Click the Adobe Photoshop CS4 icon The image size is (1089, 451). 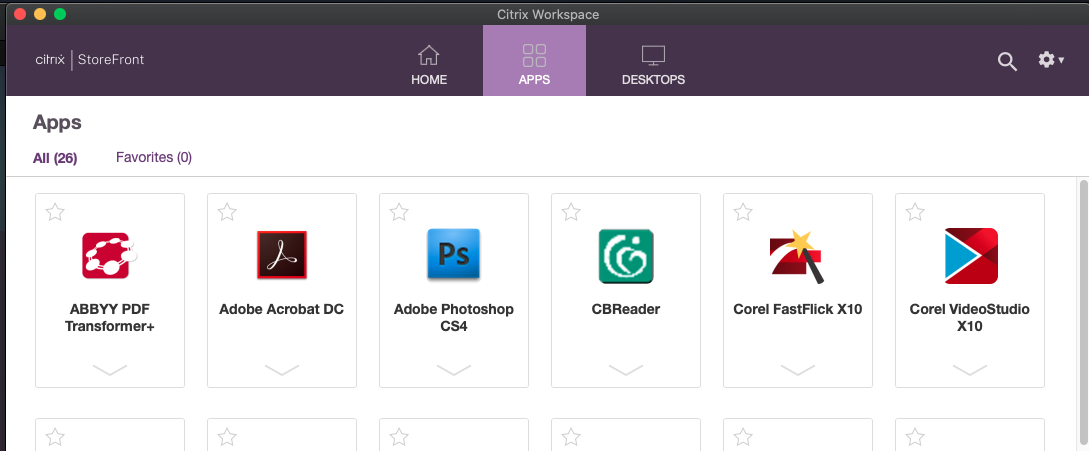click(453, 256)
